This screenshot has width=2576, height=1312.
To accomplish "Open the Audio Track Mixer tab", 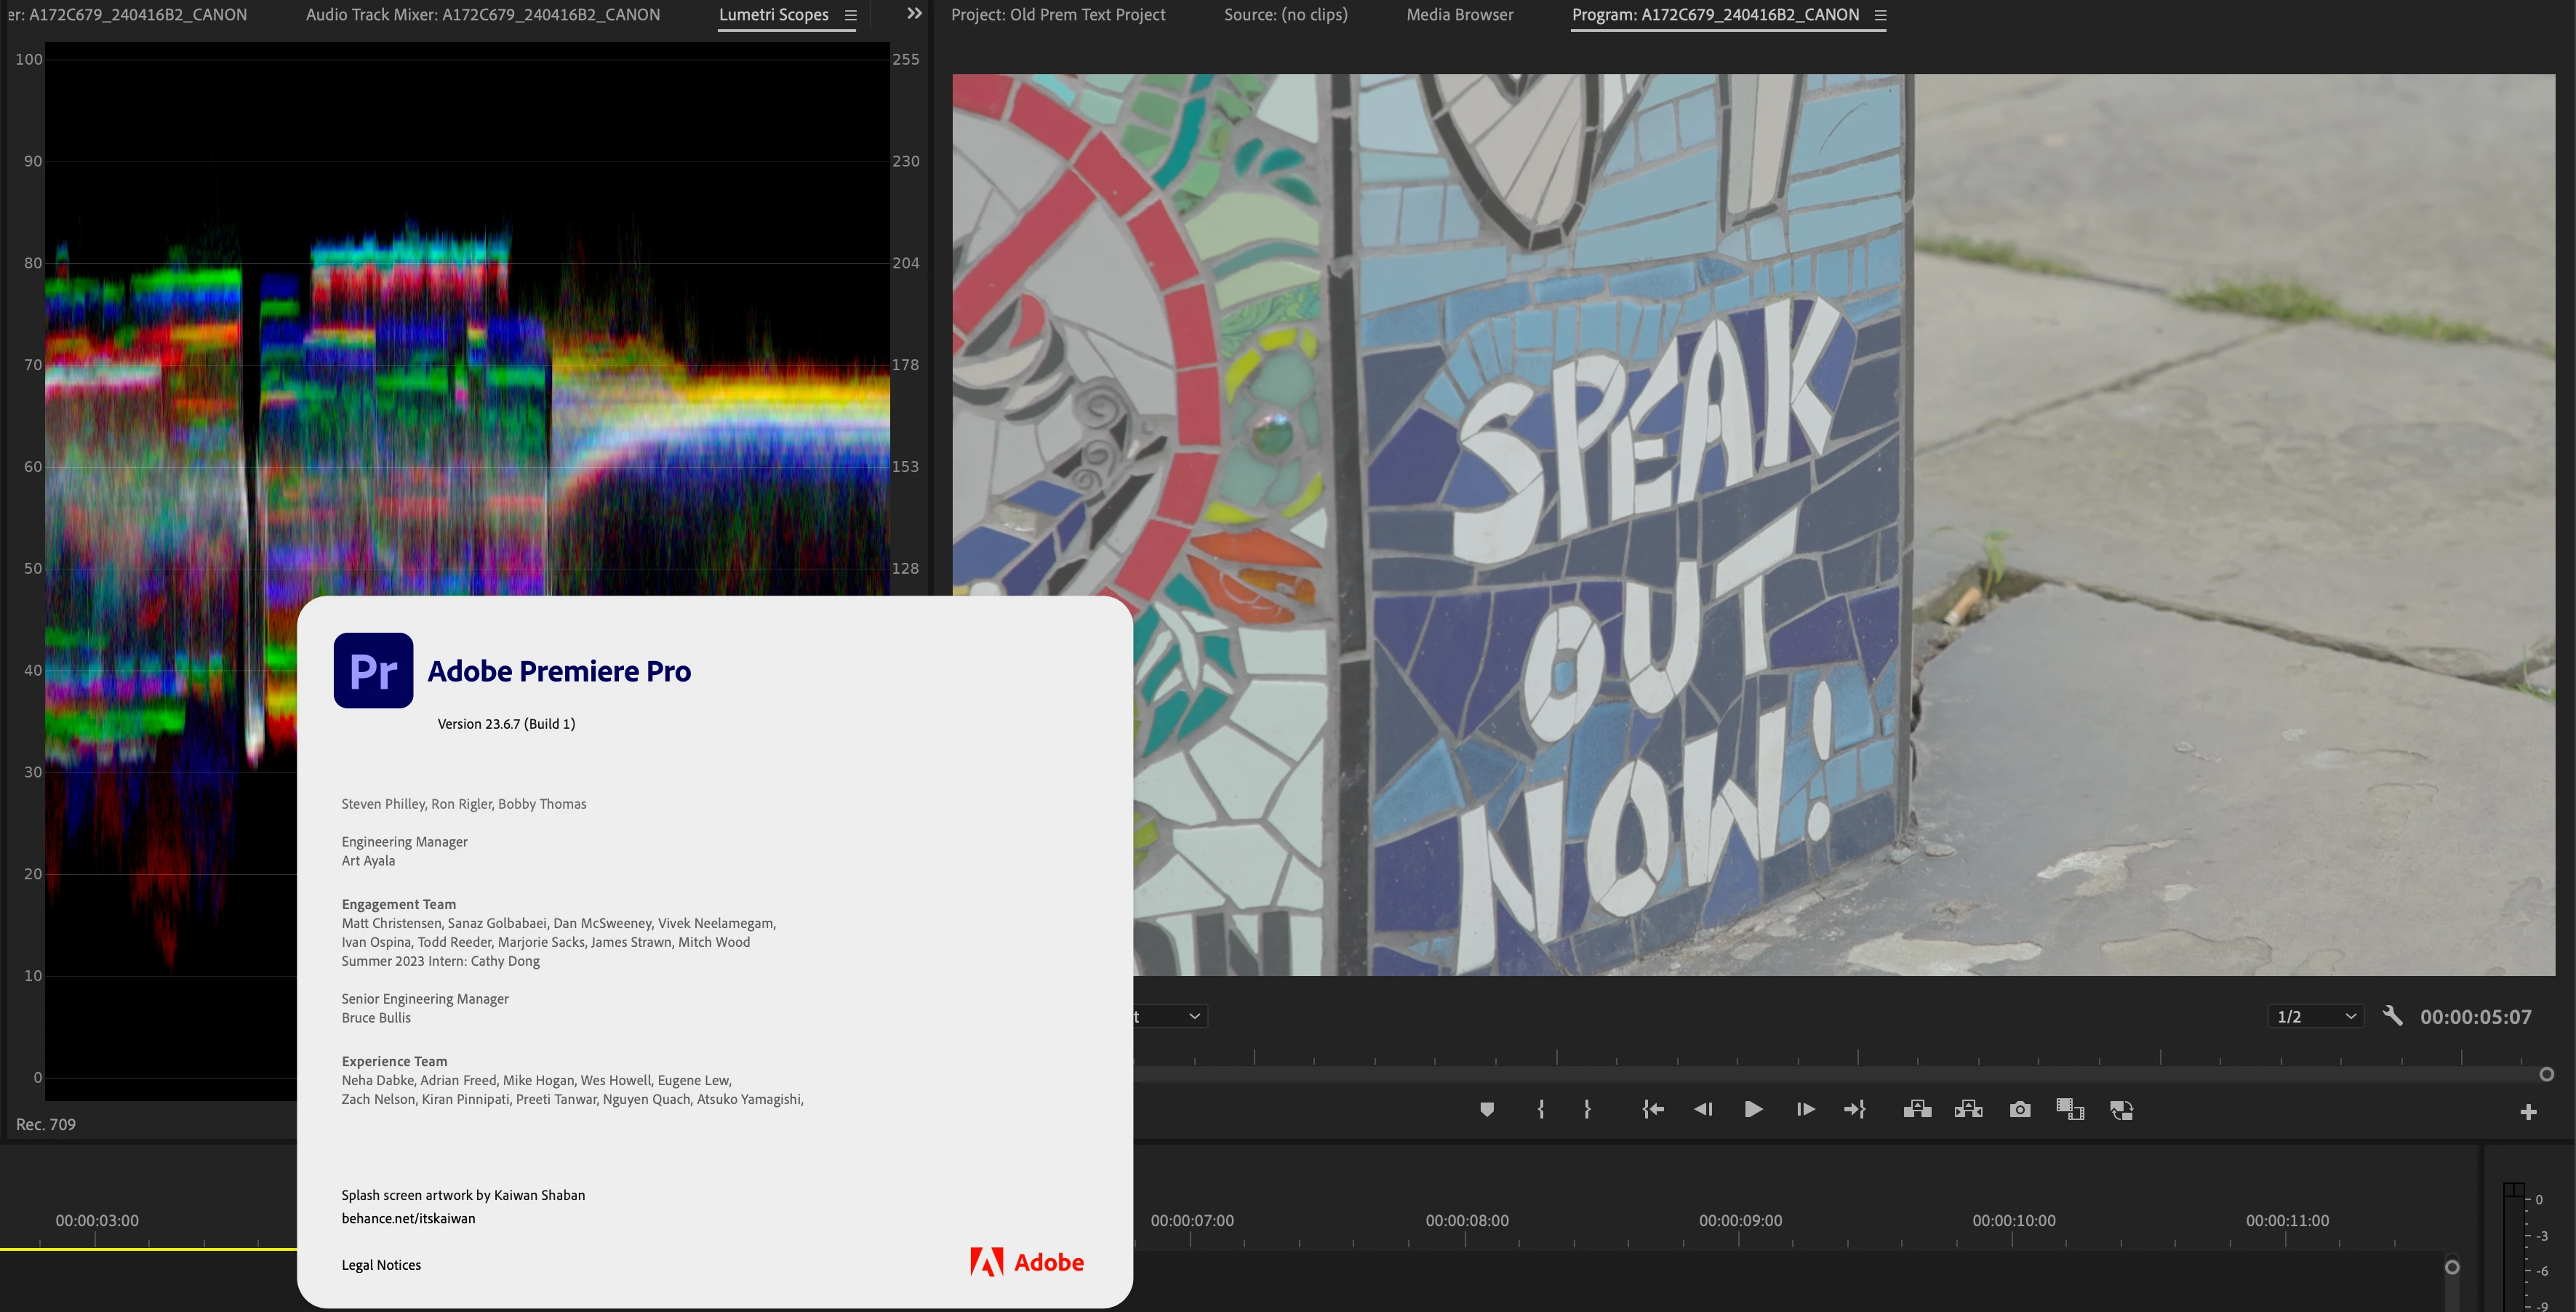I will [482, 15].
